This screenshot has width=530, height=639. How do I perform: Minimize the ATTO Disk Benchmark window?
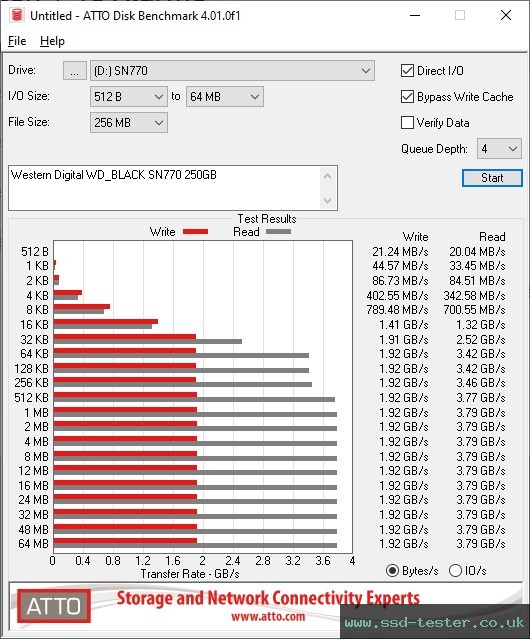415,15
